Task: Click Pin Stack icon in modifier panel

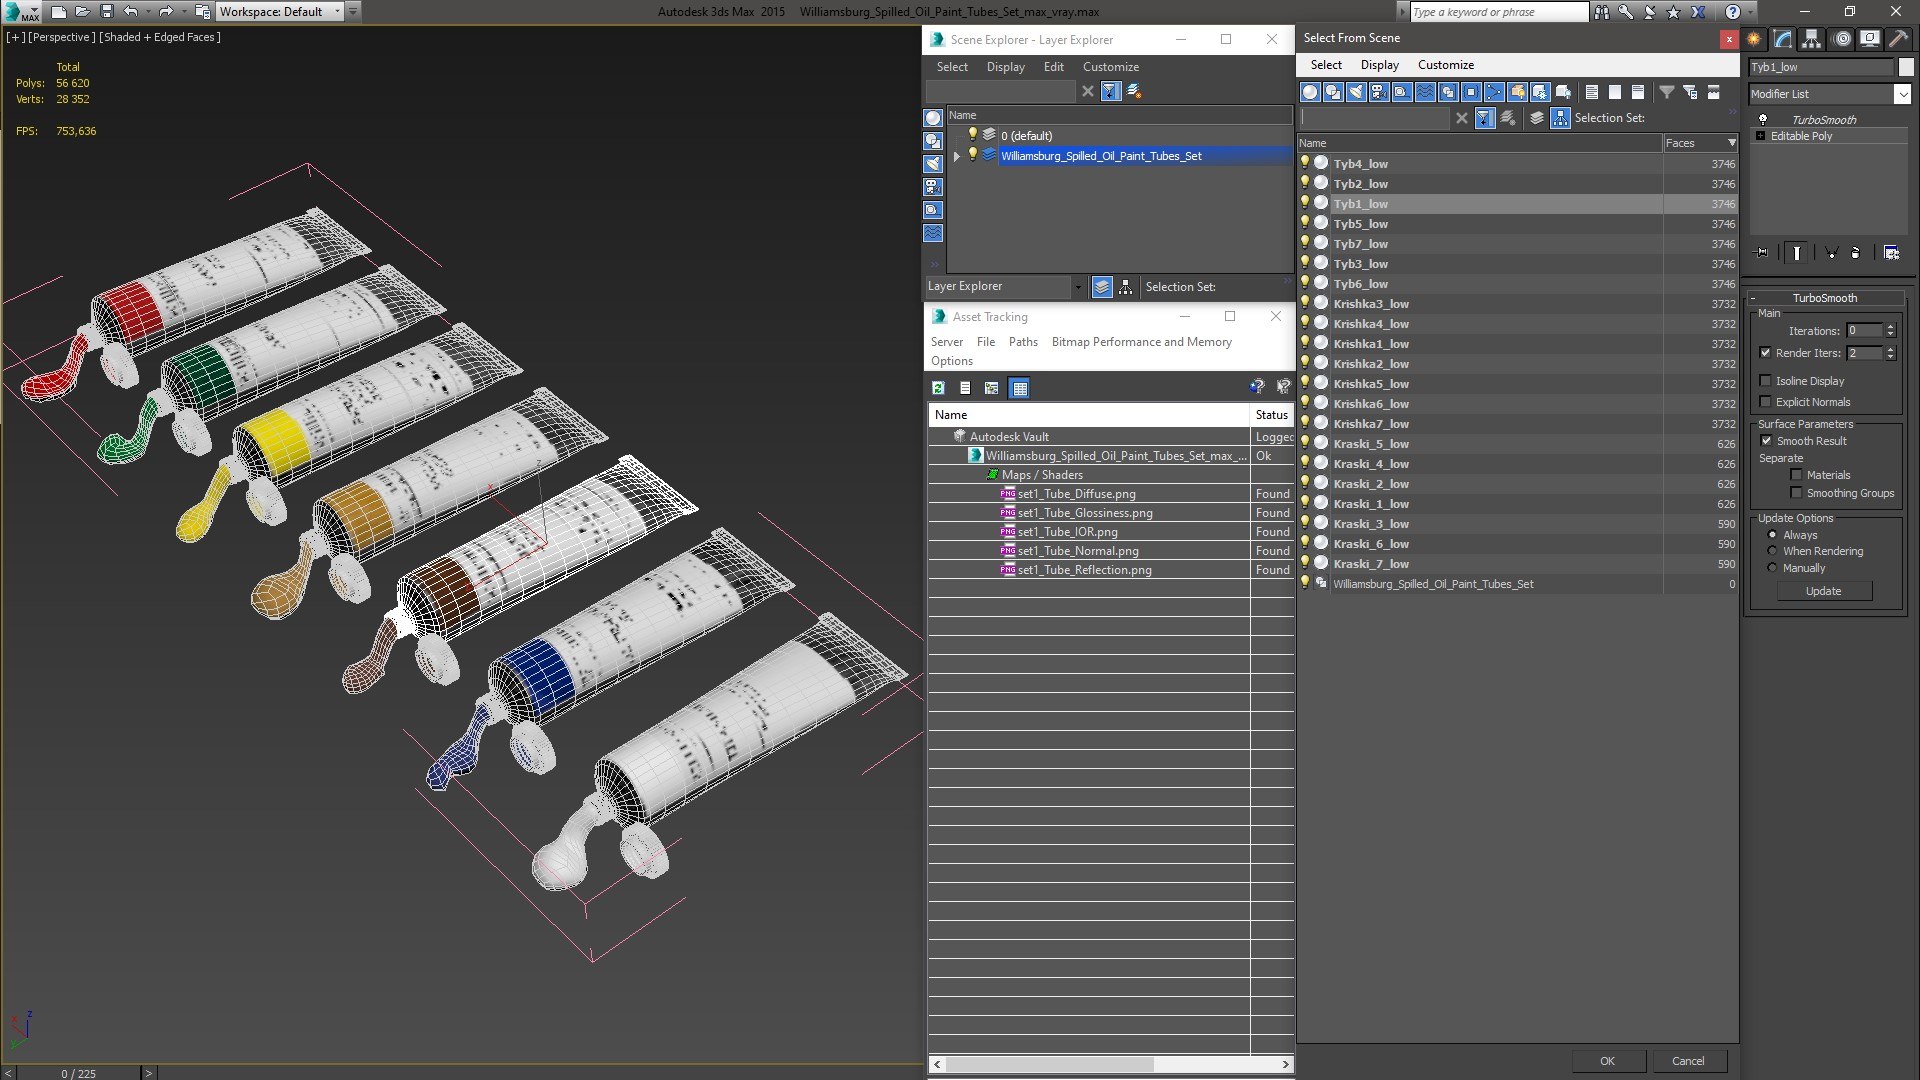Action: point(1761,253)
